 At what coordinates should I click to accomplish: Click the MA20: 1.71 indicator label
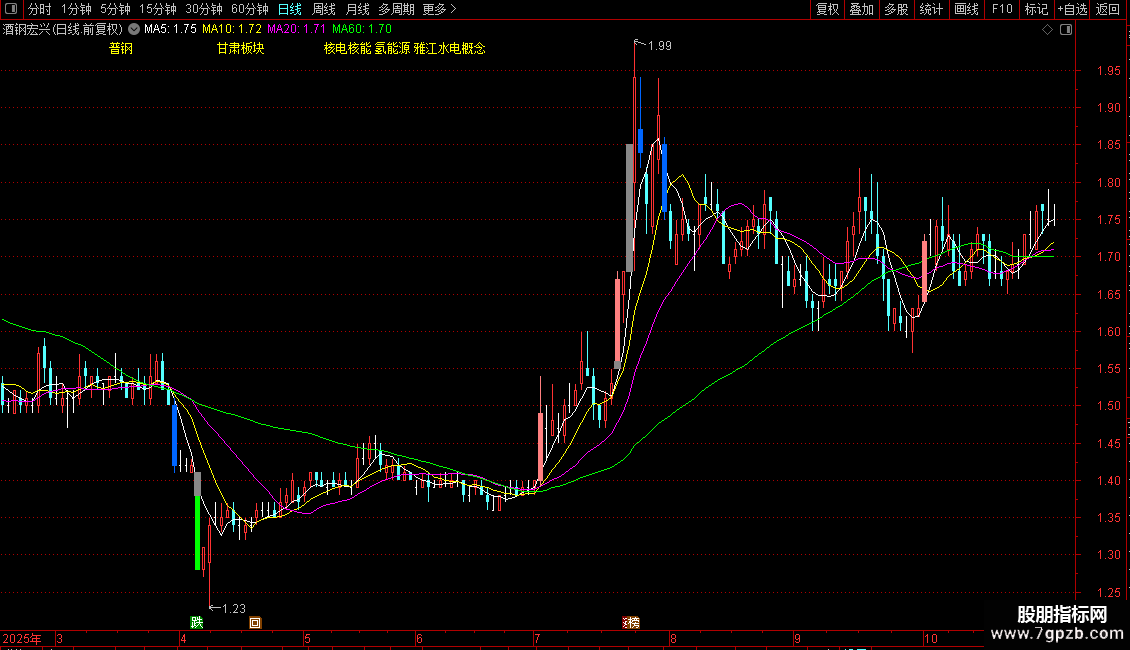point(296,30)
